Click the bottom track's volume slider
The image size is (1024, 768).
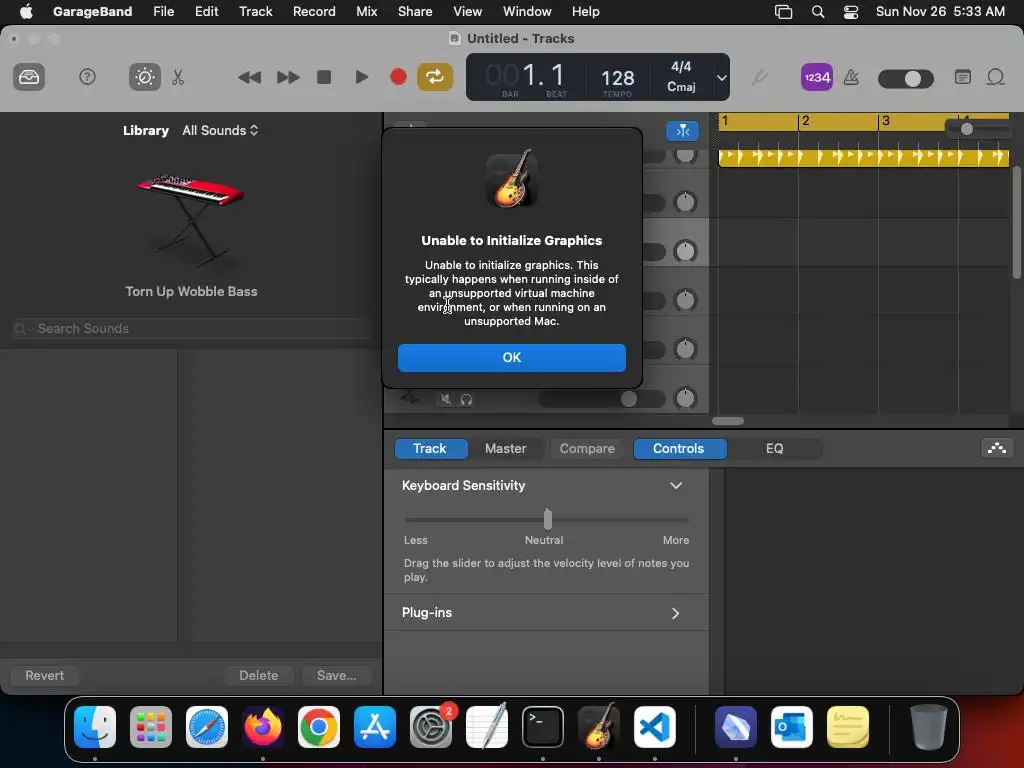click(601, 399)
